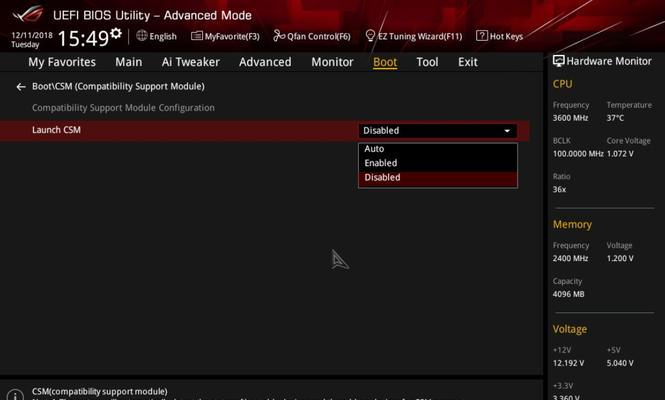The width and height of the screenshot is (665, 400).
Task: Click Memory capacity value 4096 MB
Action: pos(568,294)
